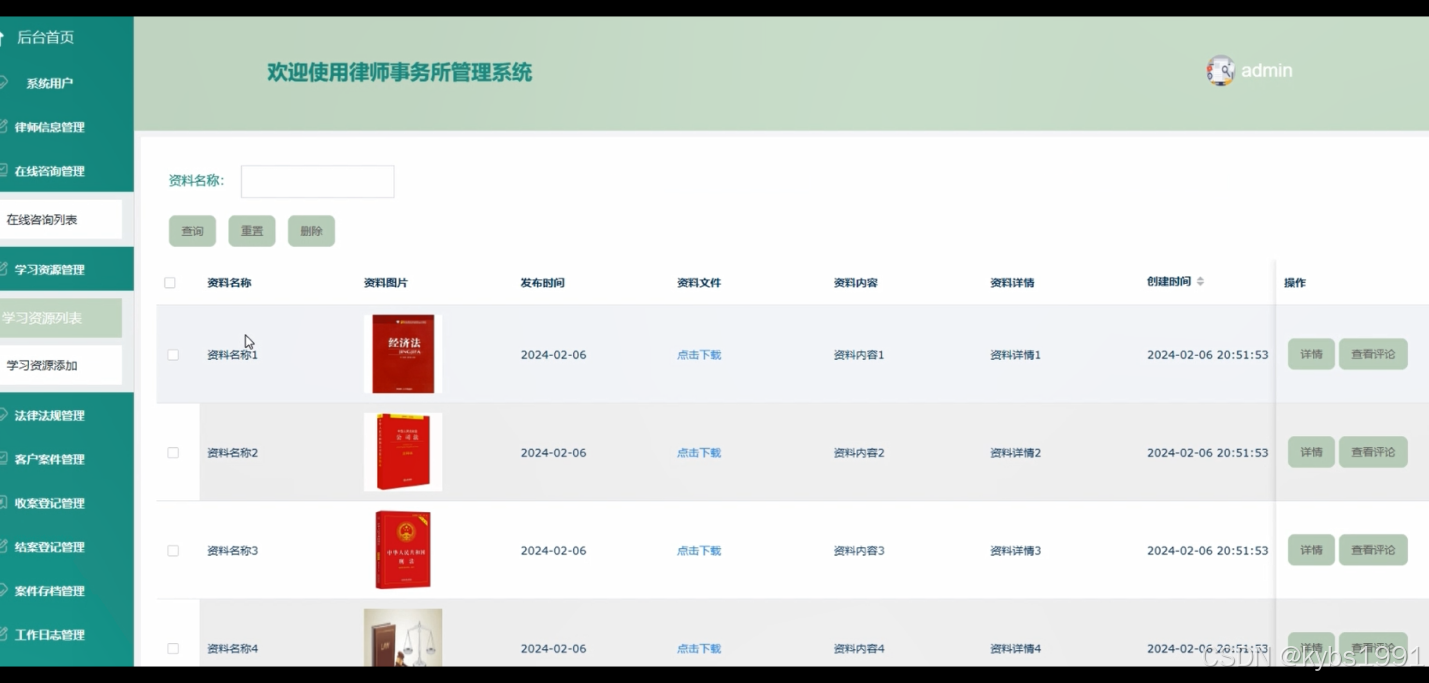
Task: Go to 后台首页
Action: tap(45, 38)
